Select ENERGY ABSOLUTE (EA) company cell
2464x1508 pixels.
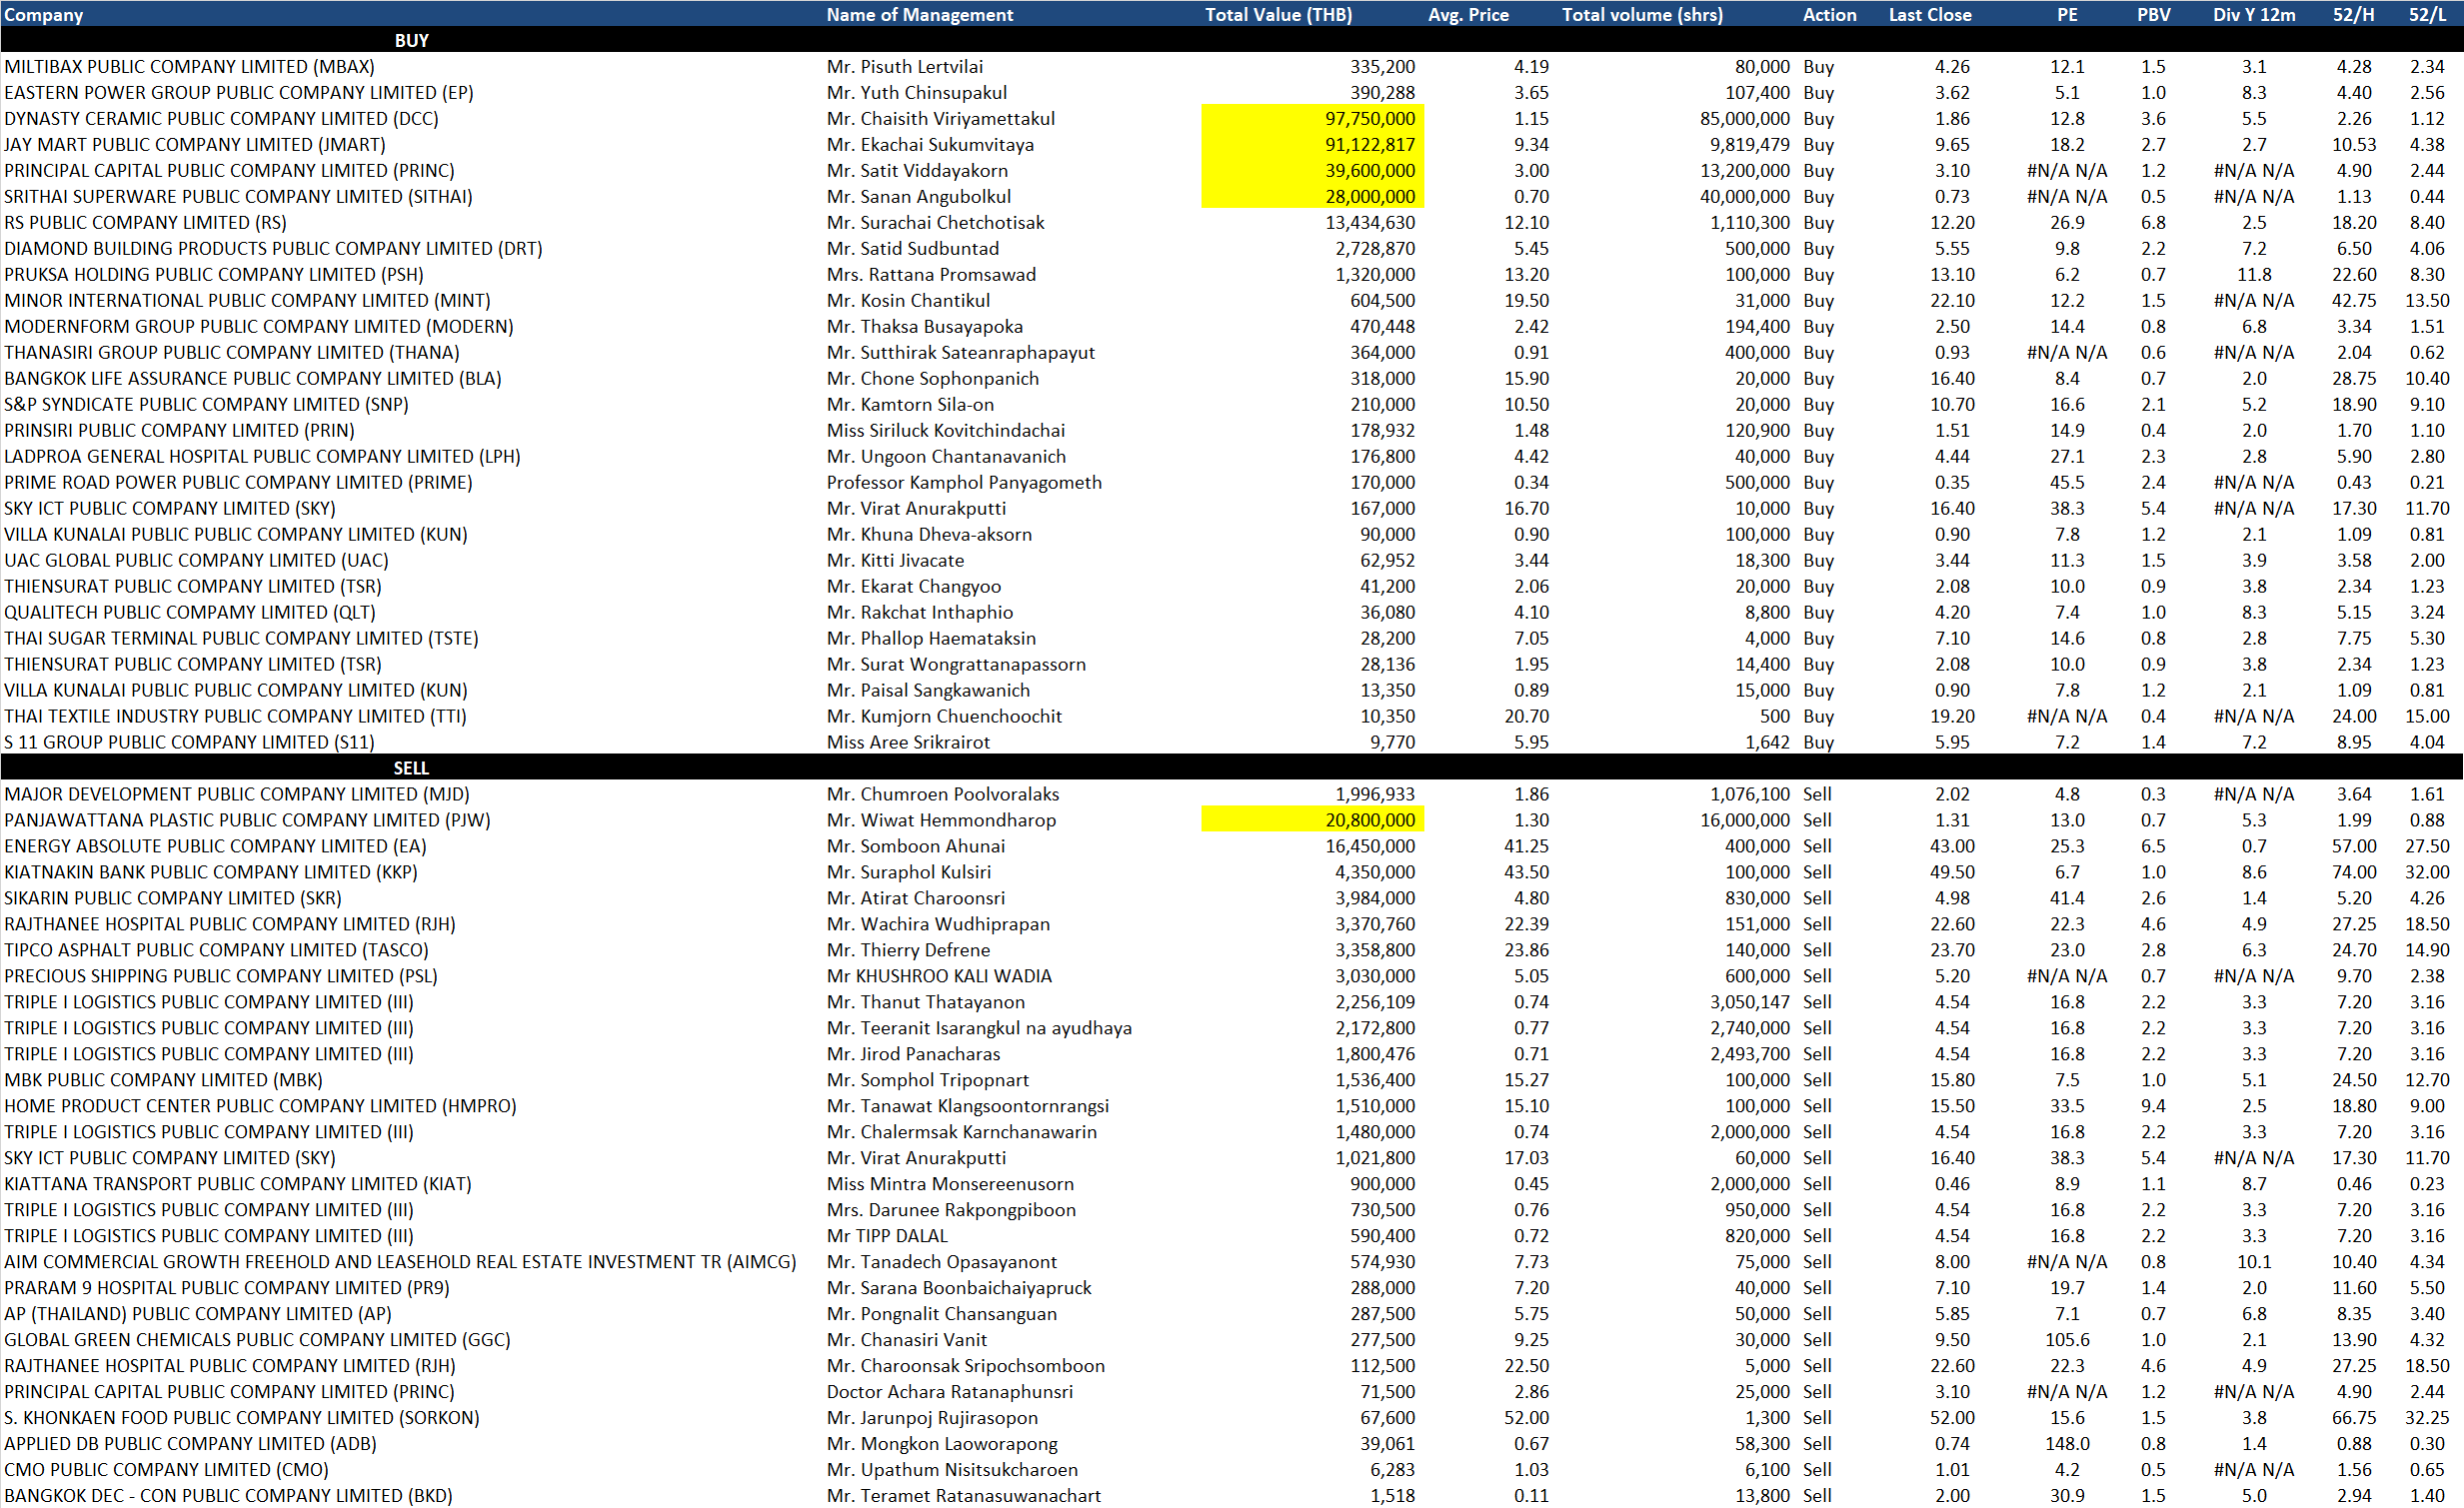click(x=215, y=846)
